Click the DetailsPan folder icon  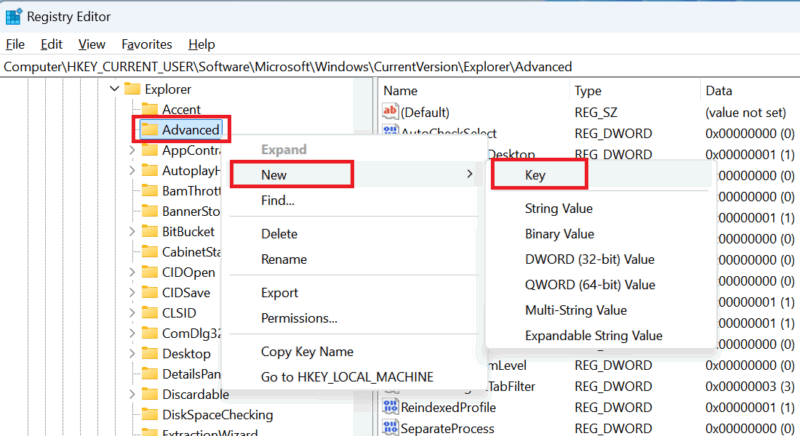149,374
